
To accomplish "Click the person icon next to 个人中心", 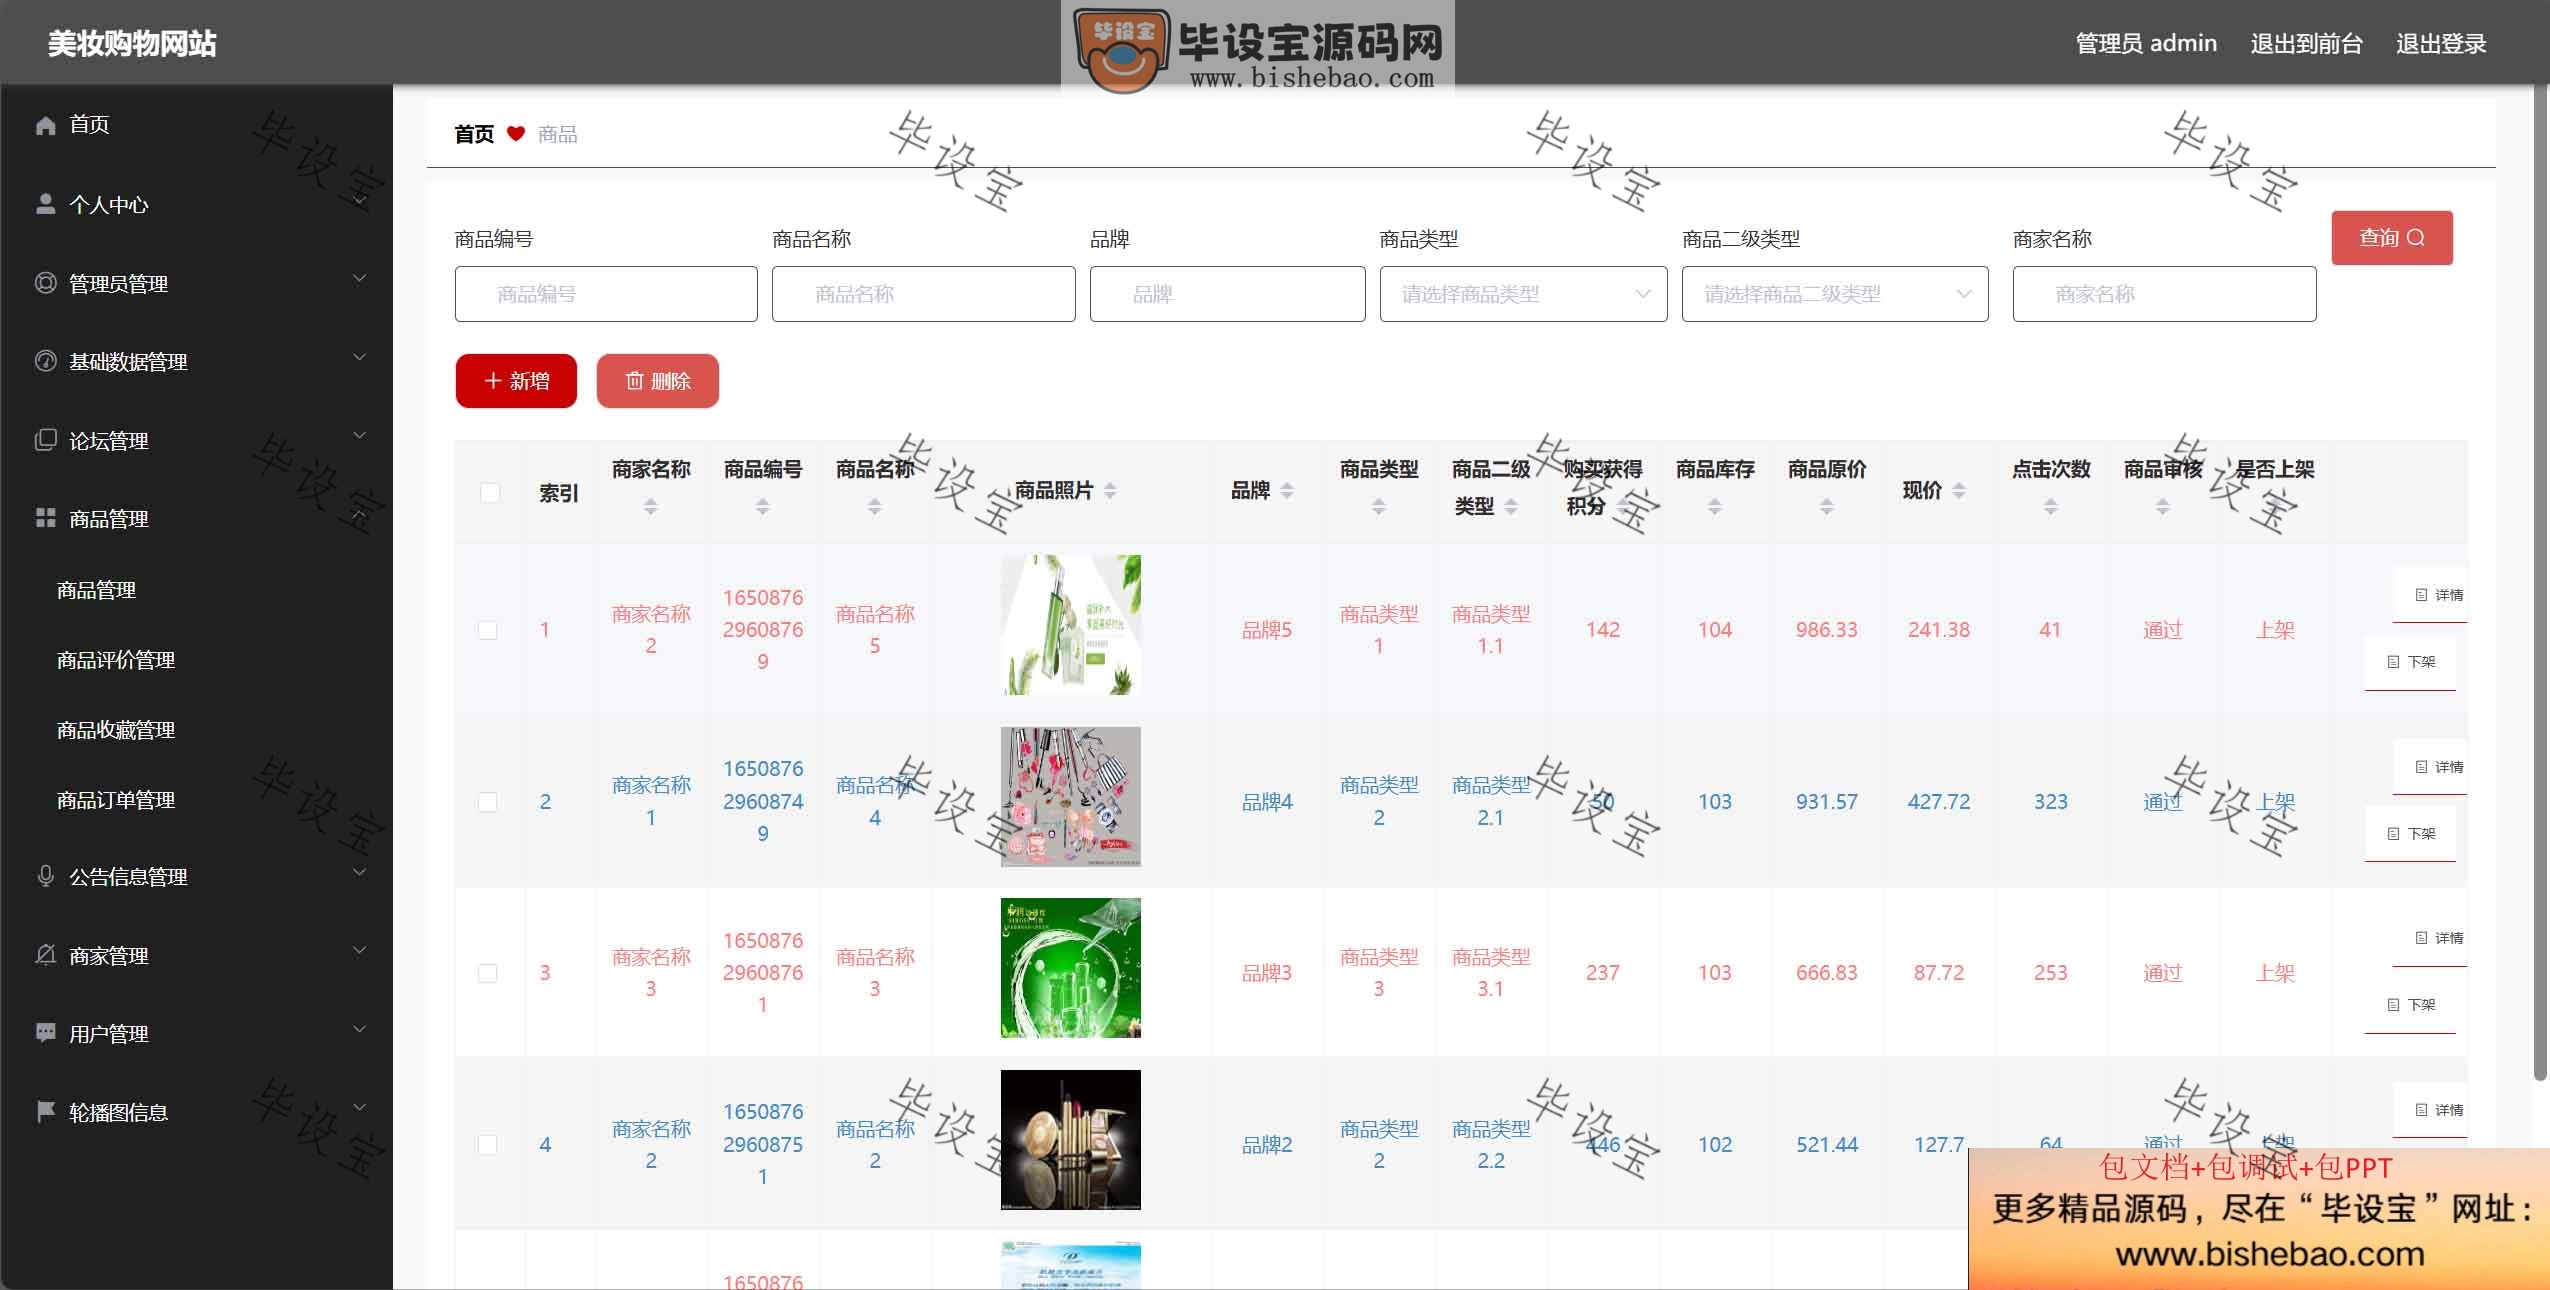I will coord(45,204).
